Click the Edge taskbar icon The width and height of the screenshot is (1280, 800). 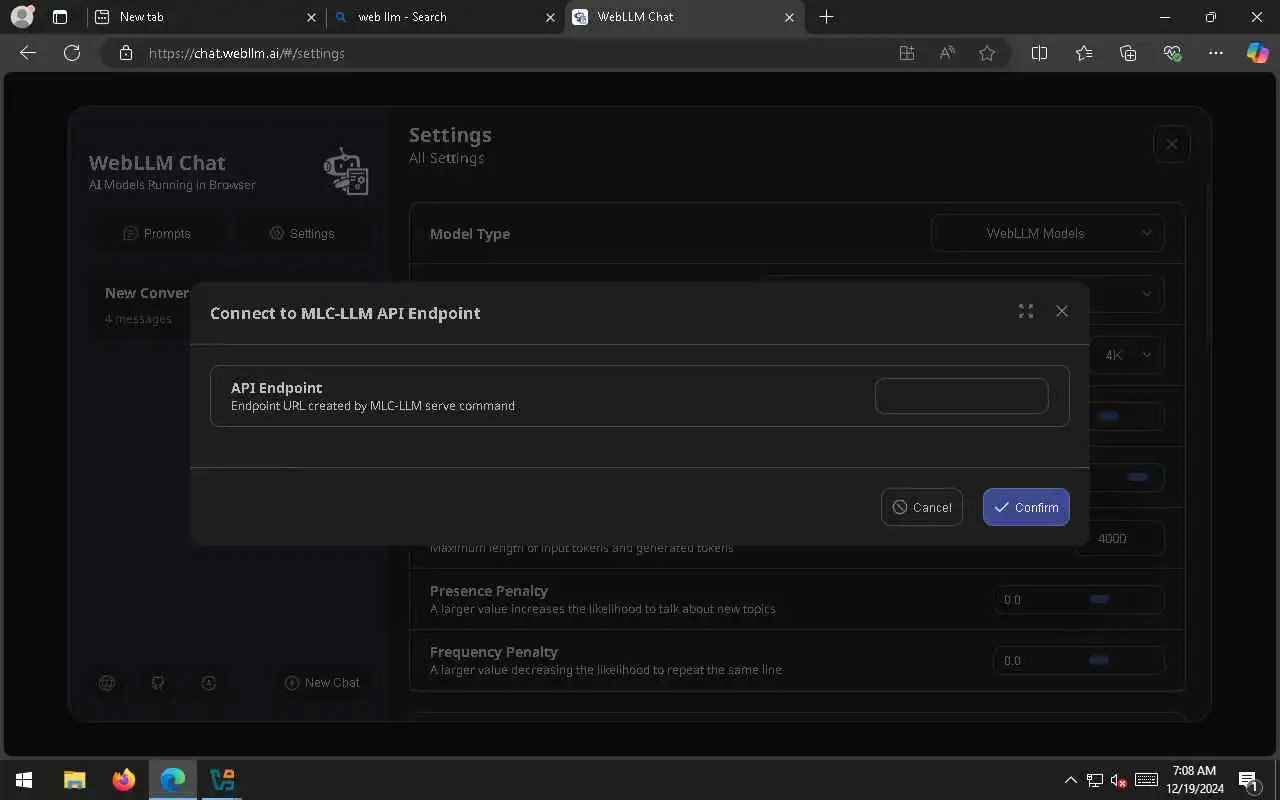tap(173, 780)
